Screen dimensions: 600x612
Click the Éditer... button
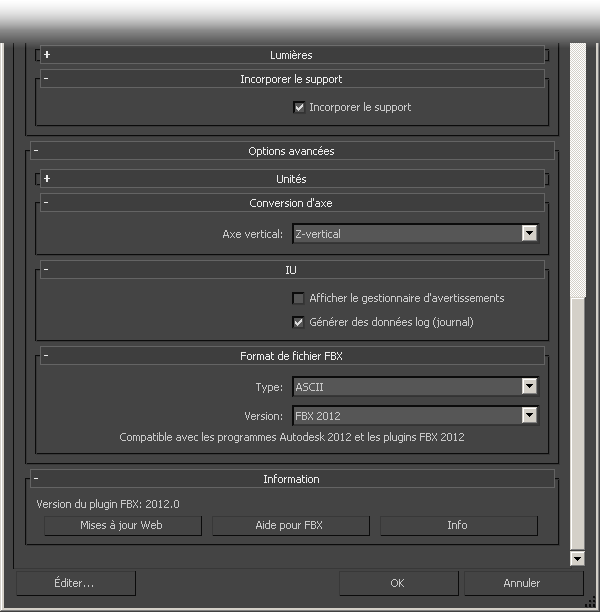tap(76, 584)
